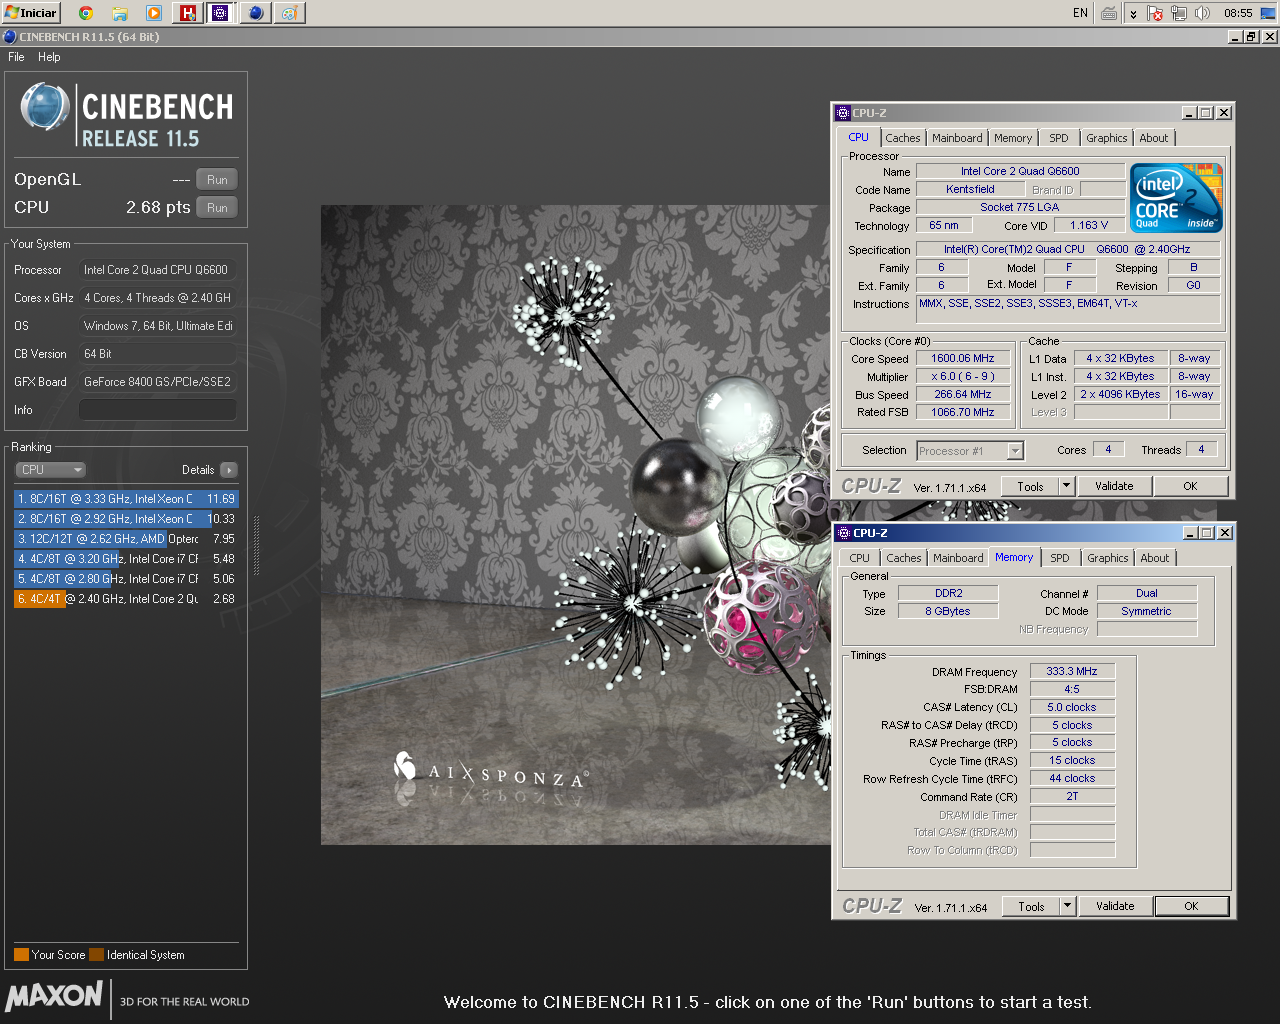Select ranking row 12C/12T AMD Opteron
Viewport: 1280px width, 1024px height.
tap(126, 538)
